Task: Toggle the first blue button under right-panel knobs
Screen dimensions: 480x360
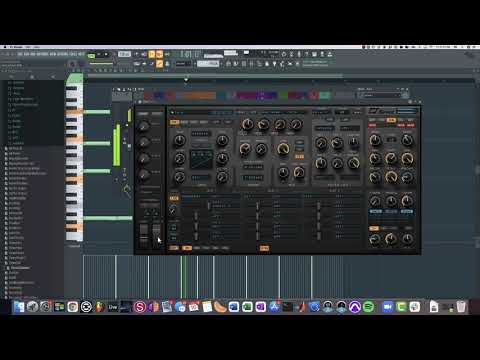Action: tap(376, 211)
